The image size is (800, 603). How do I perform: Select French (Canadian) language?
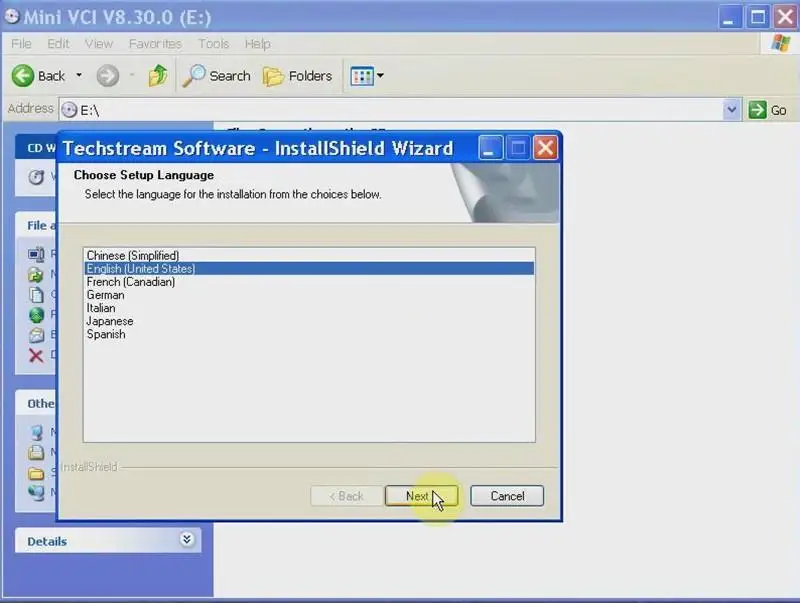[309, 282]
